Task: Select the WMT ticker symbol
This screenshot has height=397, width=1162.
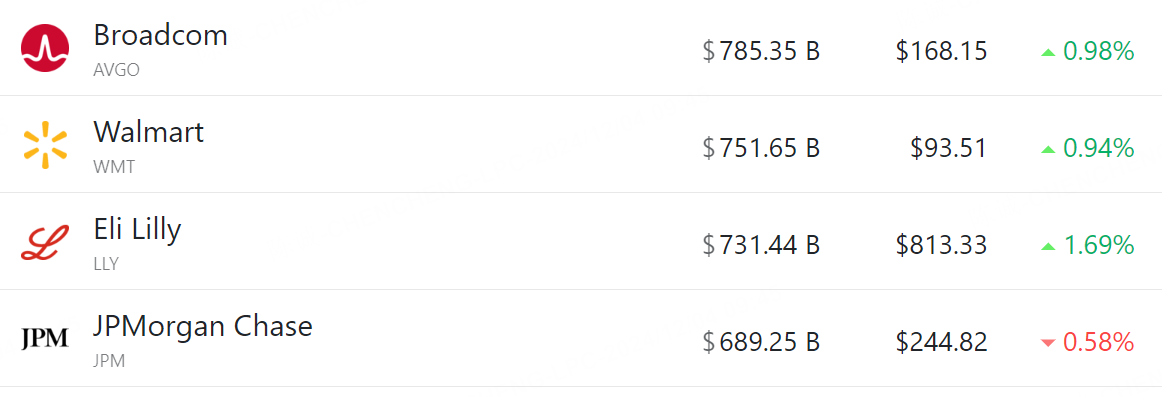Action: pos(114,167)
